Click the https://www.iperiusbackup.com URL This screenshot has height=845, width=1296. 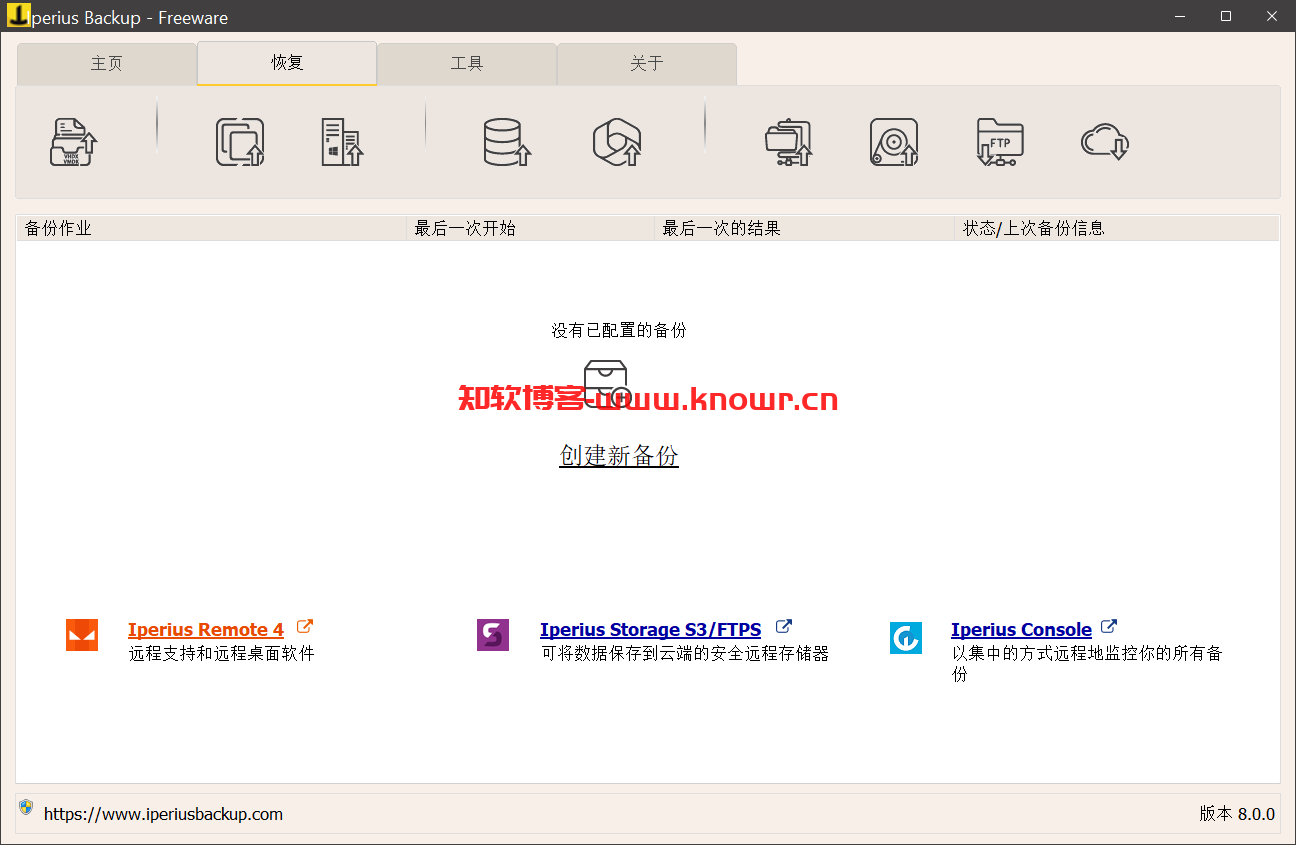click(163, 814)
